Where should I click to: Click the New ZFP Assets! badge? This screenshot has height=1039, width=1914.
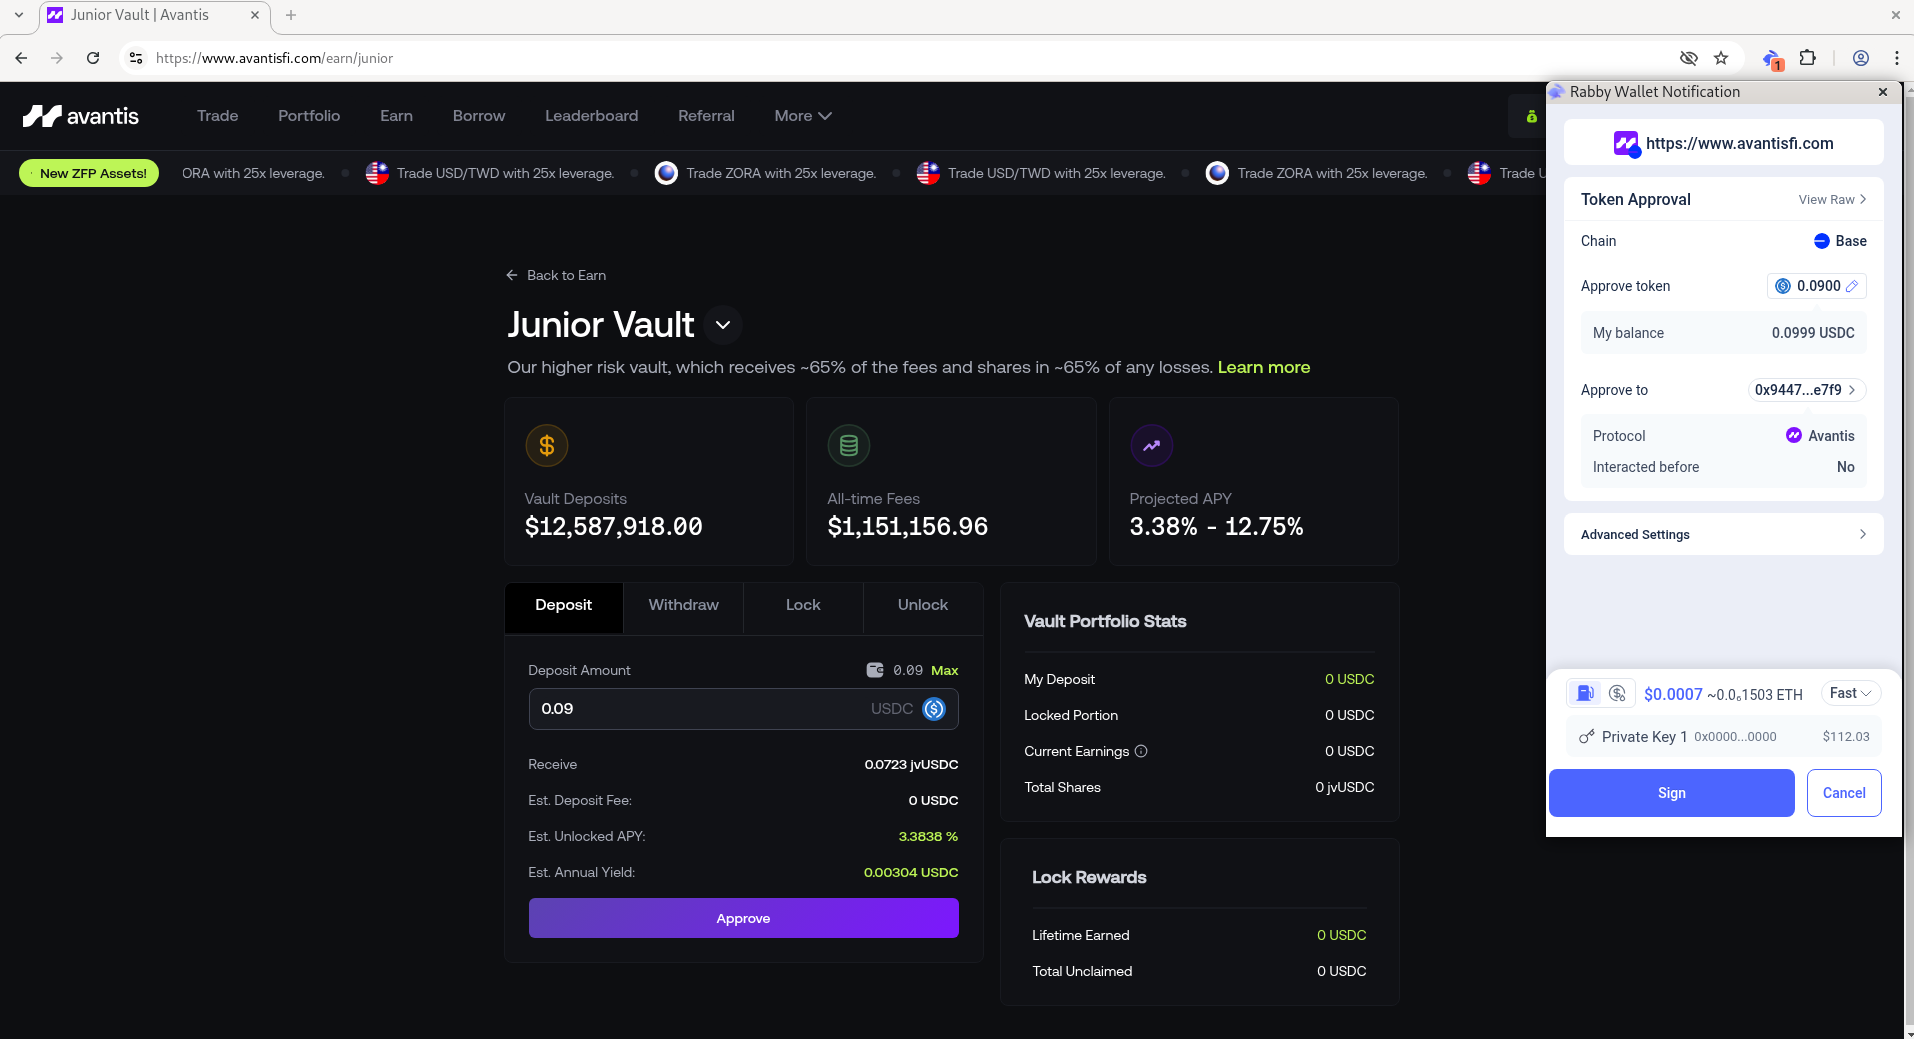(89, 173)
